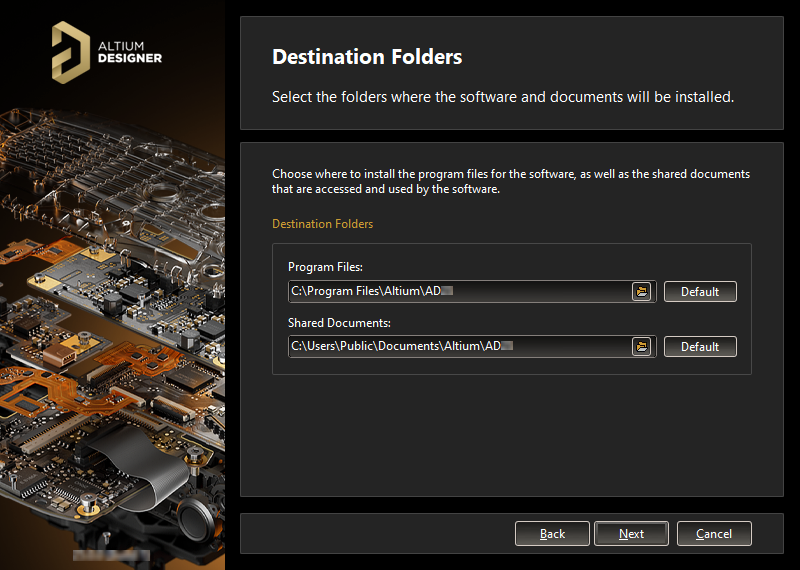This screenshot has width=800, height=570.
Task: Reset Shared Documents path with Default button
Action: (x=700, y=346)
